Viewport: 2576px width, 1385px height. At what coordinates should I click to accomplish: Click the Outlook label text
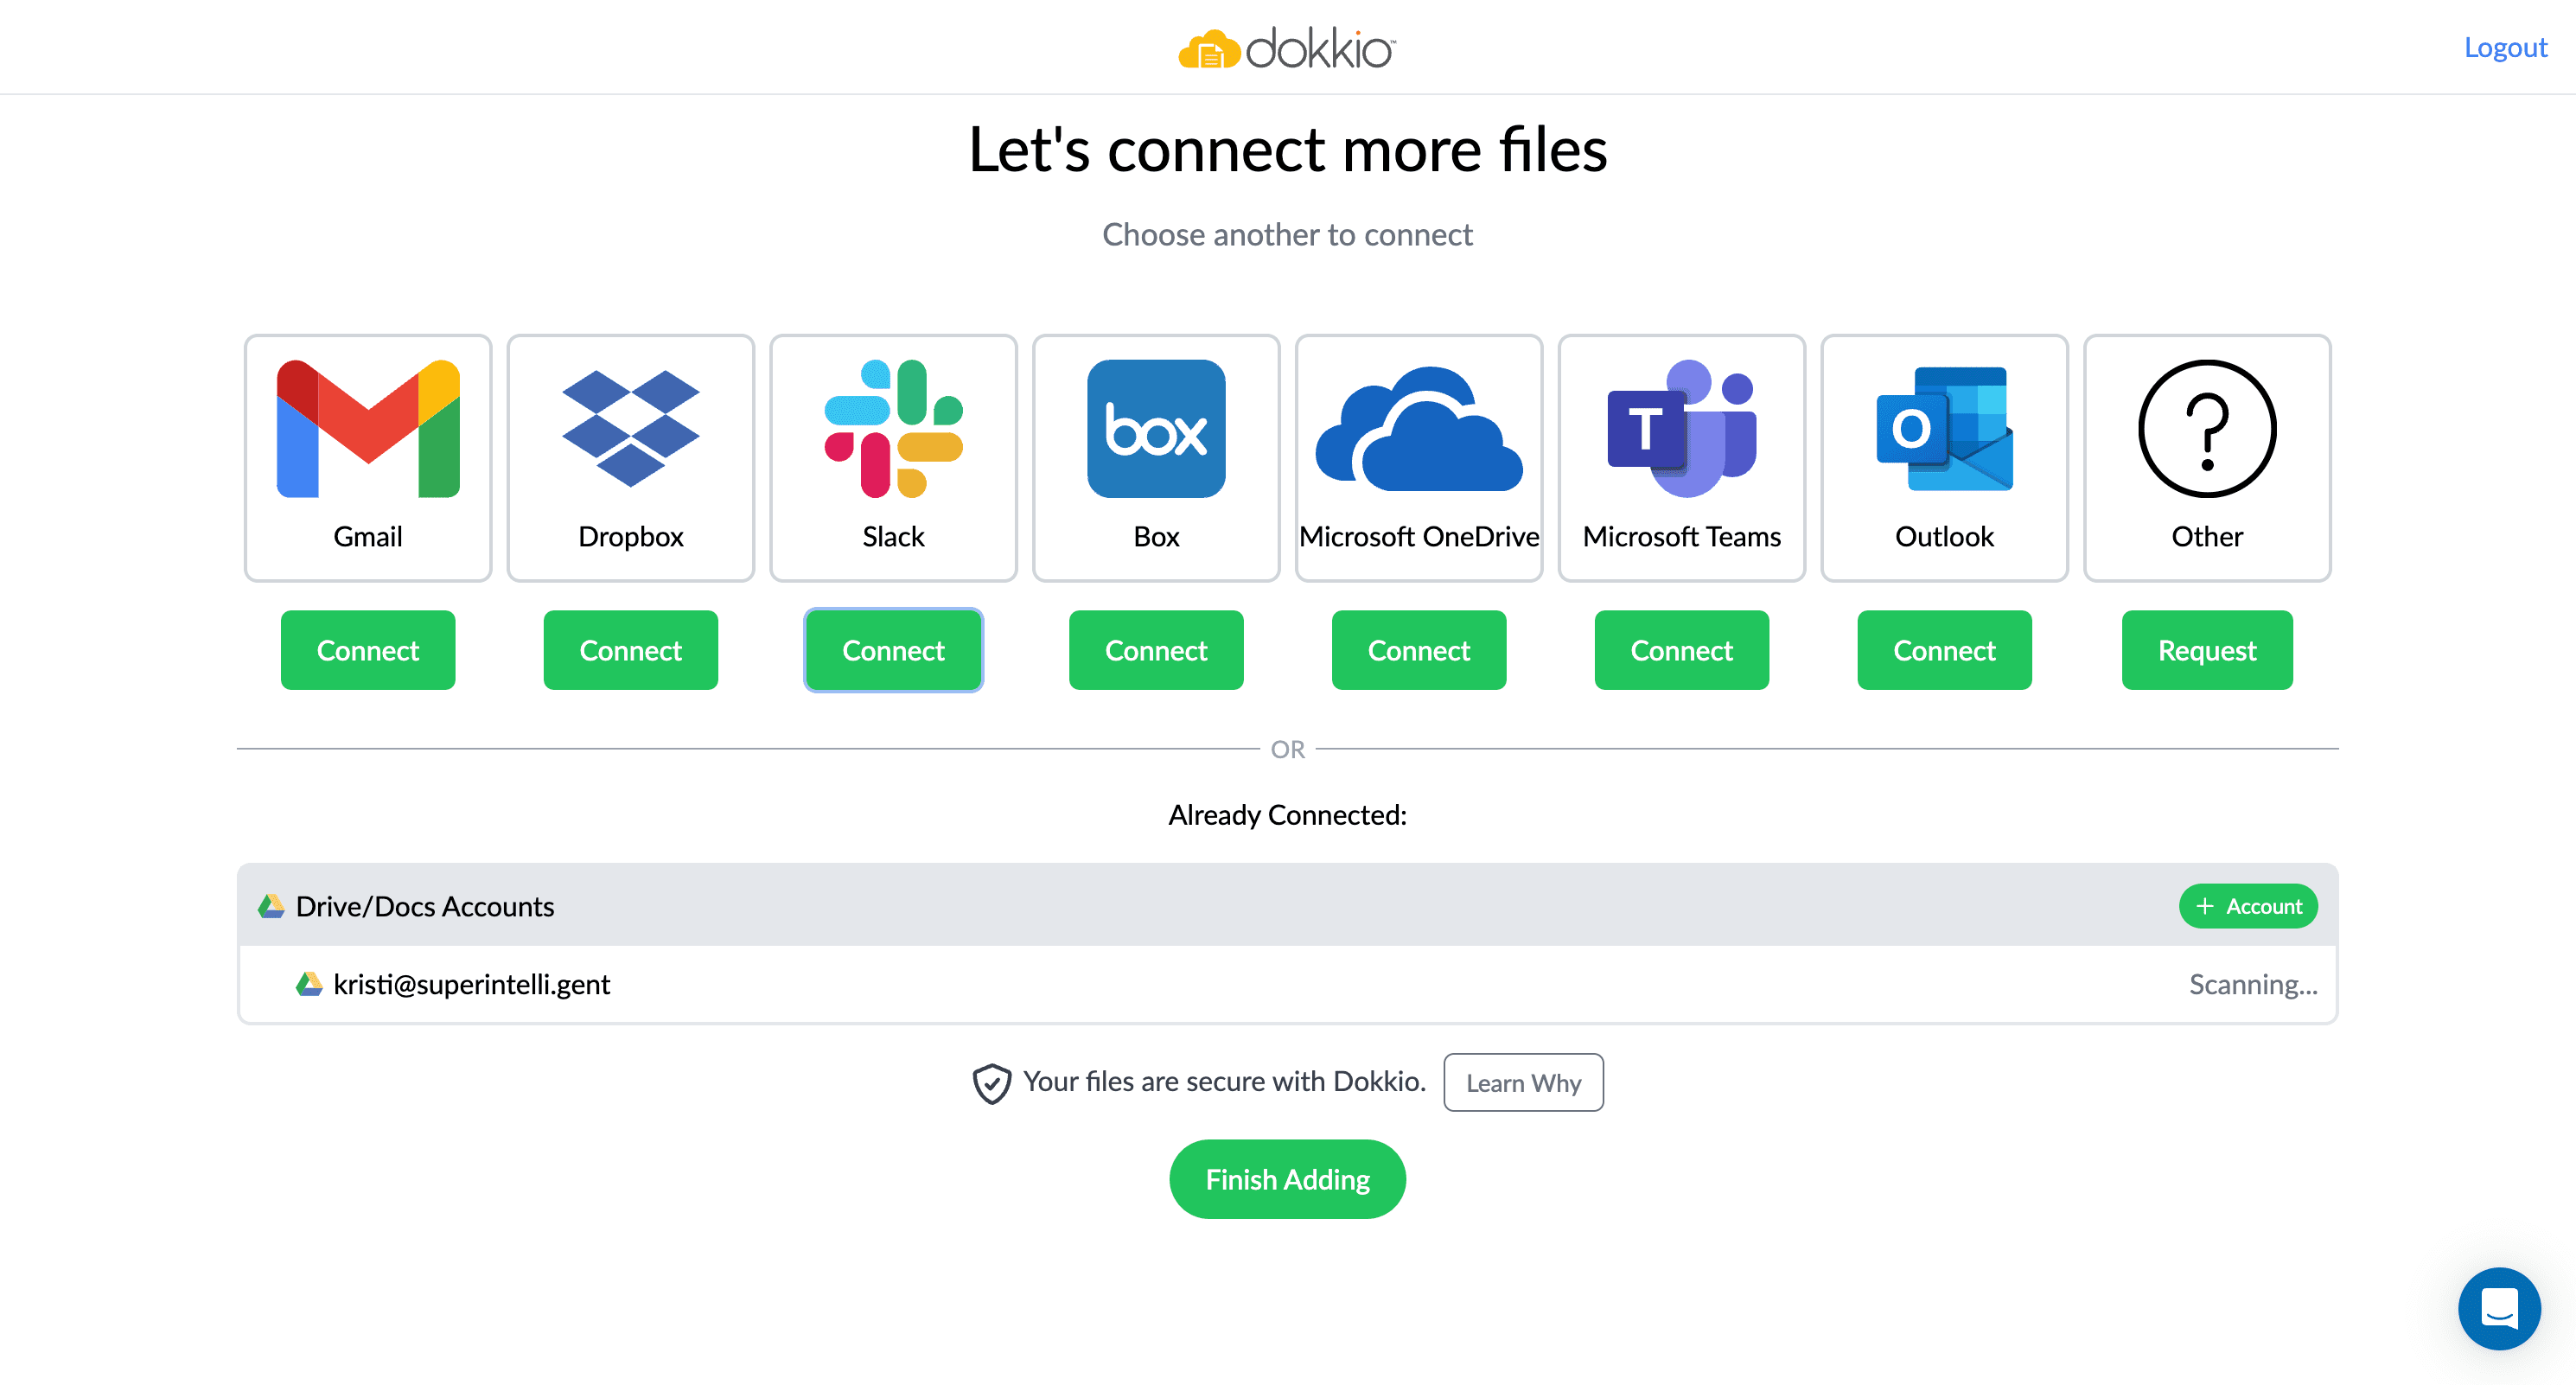(1945, 537)
